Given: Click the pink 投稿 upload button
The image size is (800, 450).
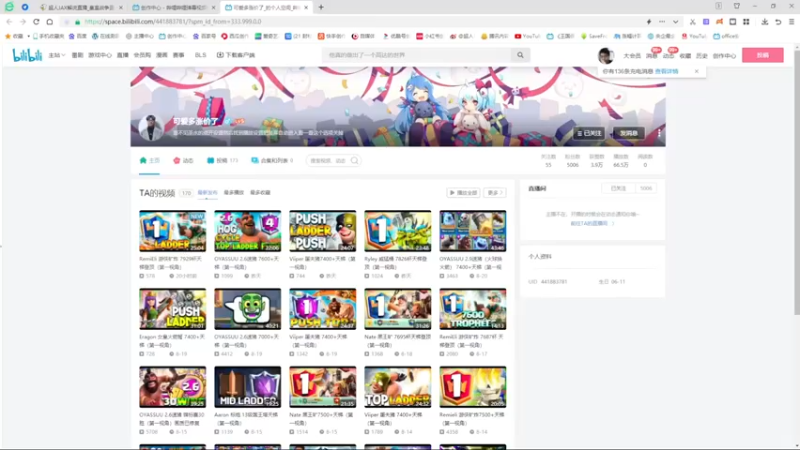Looking at the screenshot, I should coord(763,55).
